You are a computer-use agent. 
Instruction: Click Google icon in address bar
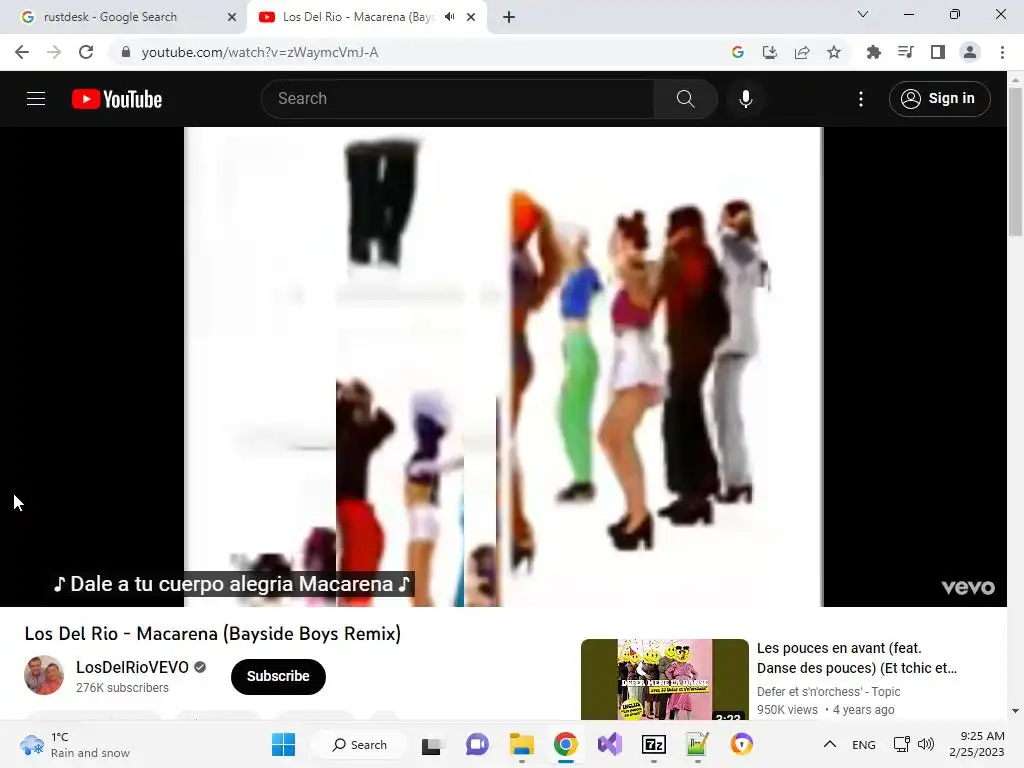[738, 52]
